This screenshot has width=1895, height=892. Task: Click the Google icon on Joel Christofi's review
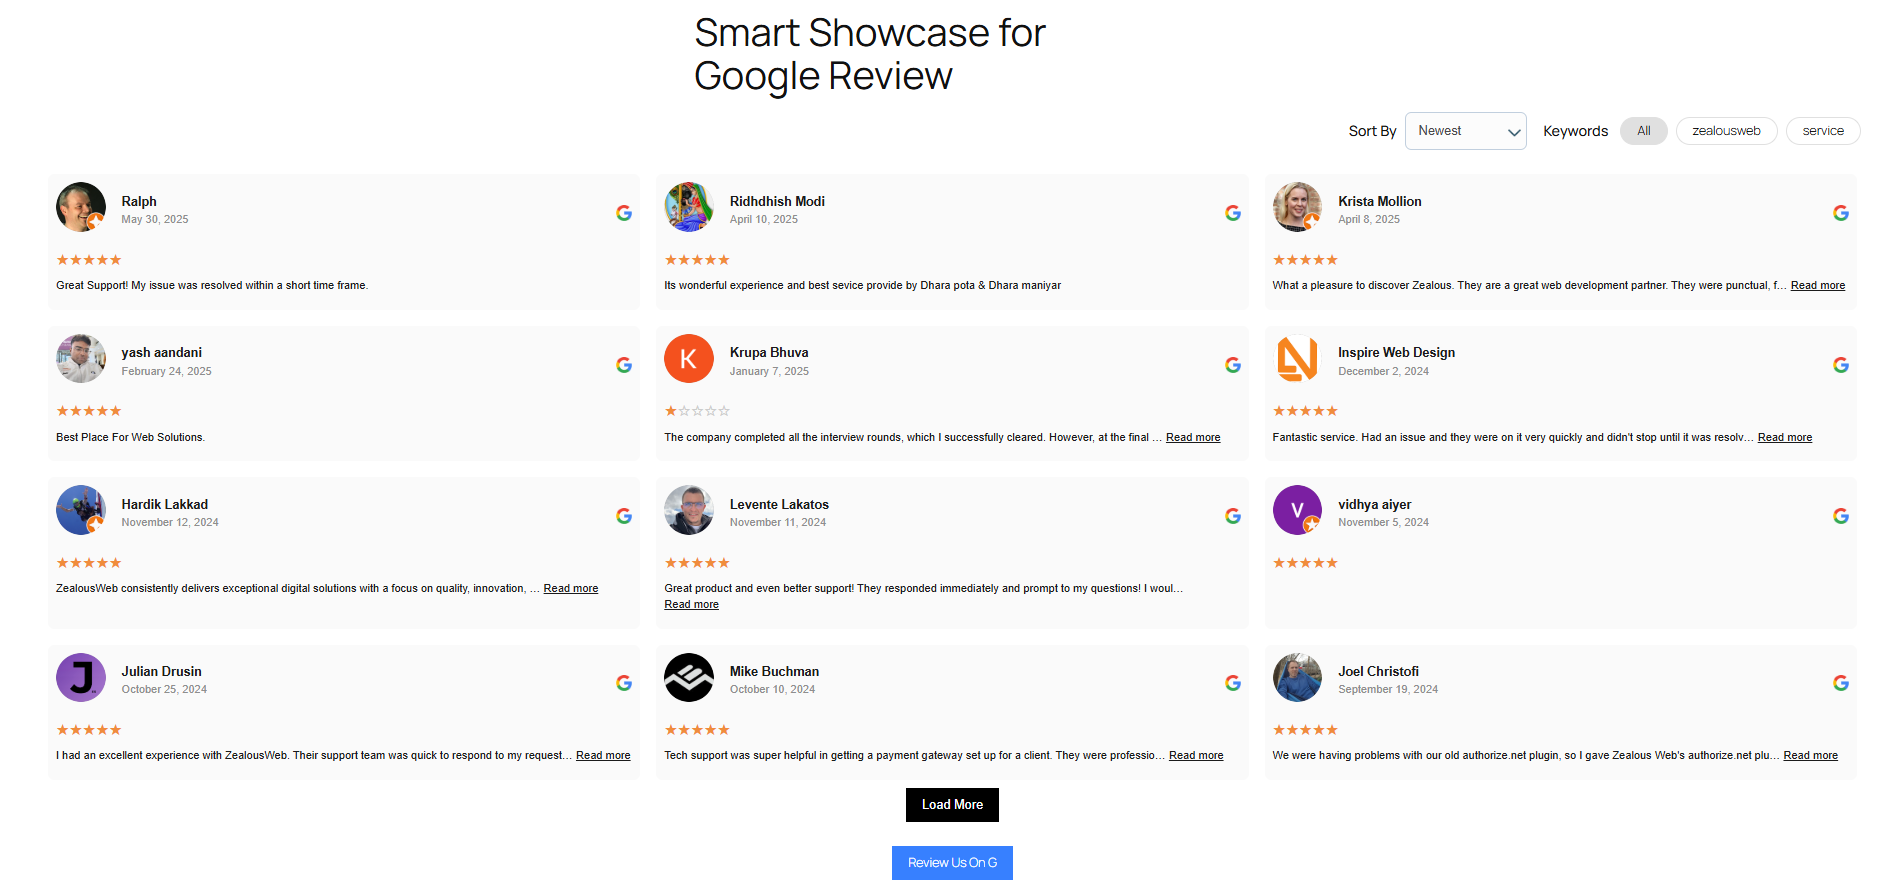pyautogui.click(x=1841, y=683)
